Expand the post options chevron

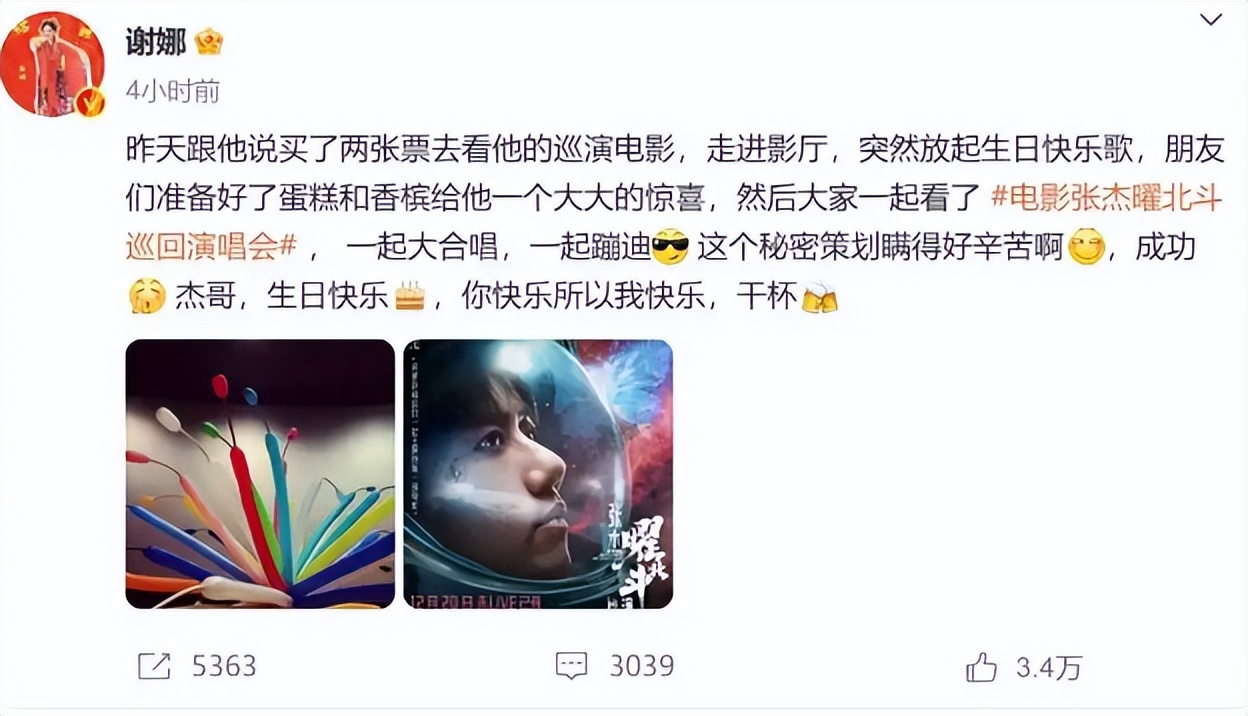point(1210,20)
